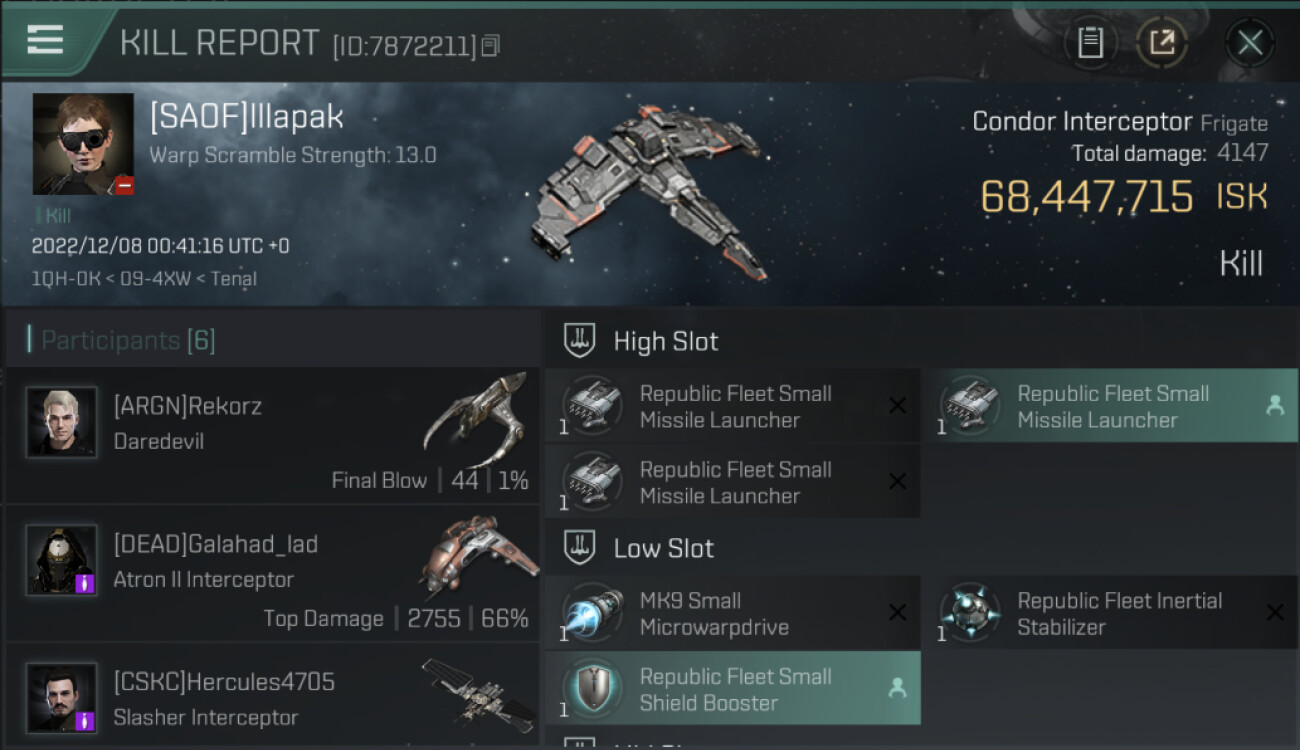1300x750 pixels.
Task: Click the High Slot section icon
Action: (580, 341)
